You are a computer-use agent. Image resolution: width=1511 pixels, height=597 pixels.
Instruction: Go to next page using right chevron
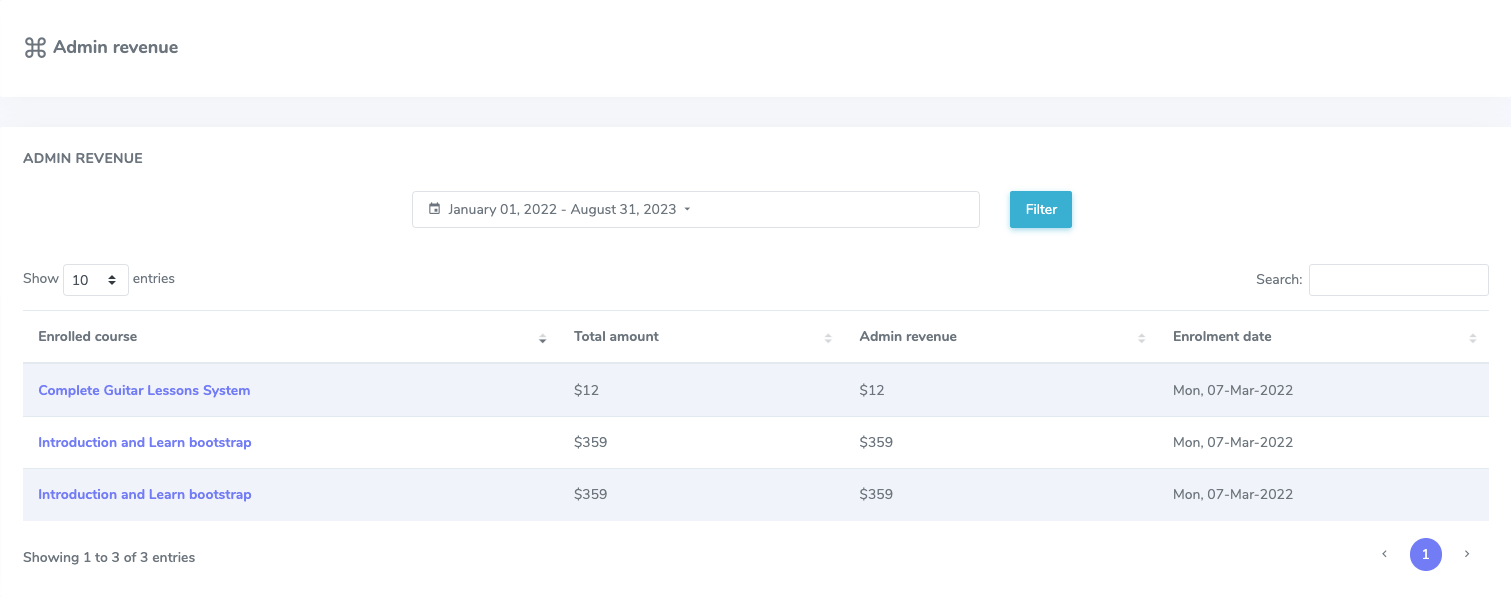pos(1467,554)
